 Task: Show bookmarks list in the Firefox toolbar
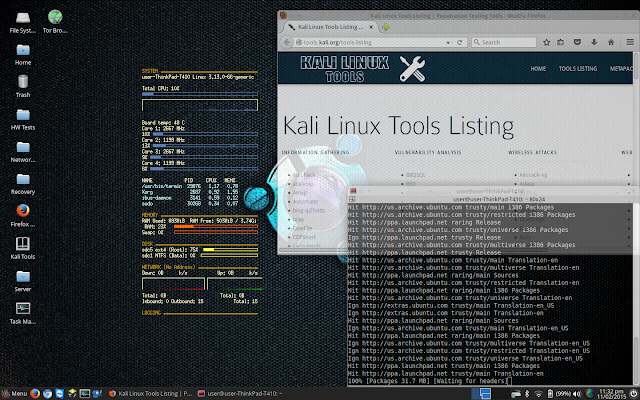point(561,42)
